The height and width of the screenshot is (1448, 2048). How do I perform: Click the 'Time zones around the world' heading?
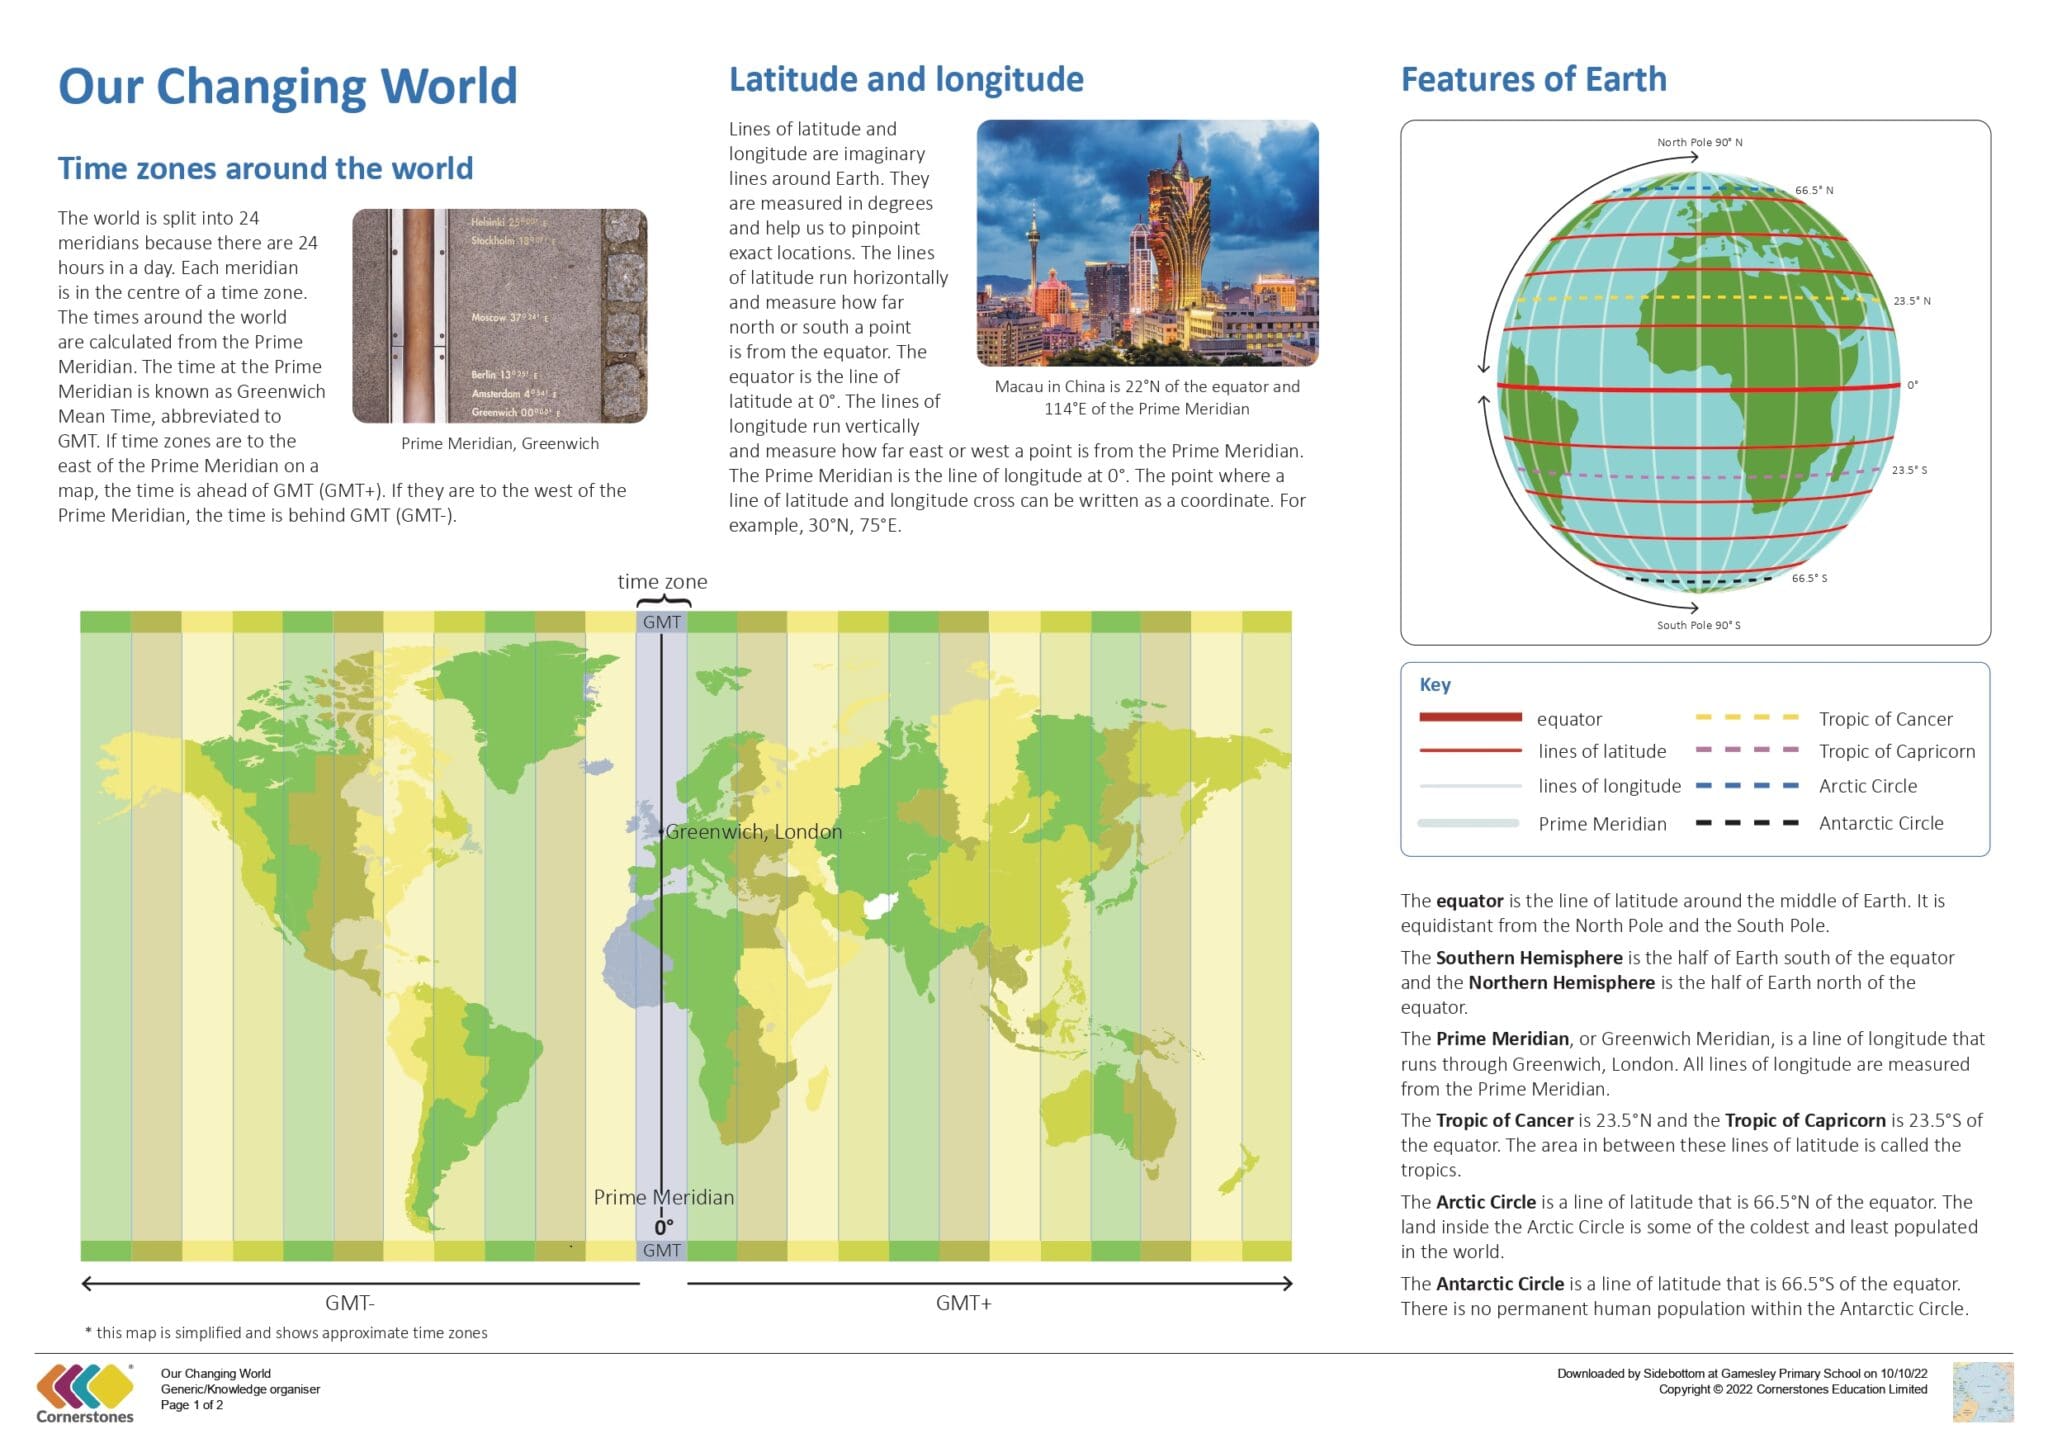(x=265, y=168)
